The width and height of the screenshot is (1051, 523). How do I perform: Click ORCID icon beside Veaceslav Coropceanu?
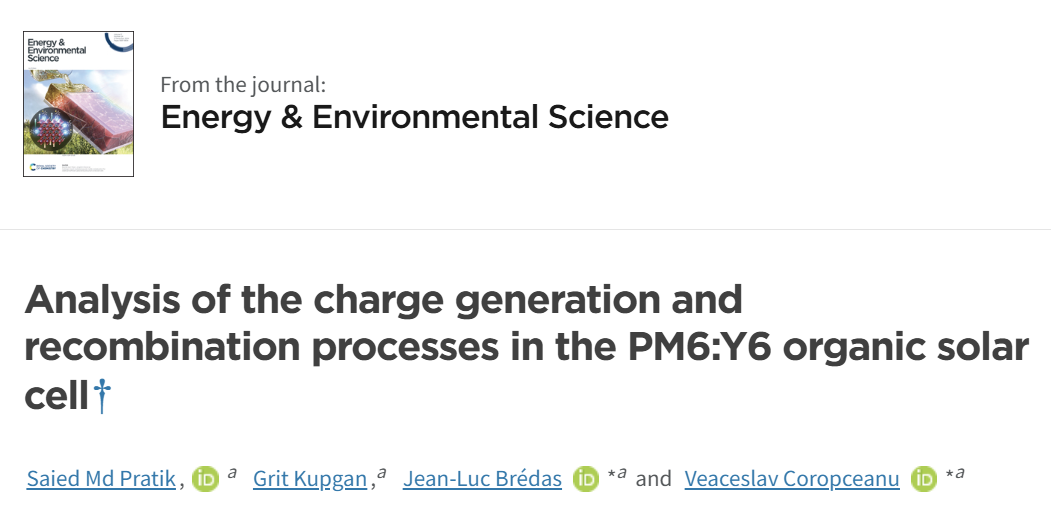(x=924, y=479)
